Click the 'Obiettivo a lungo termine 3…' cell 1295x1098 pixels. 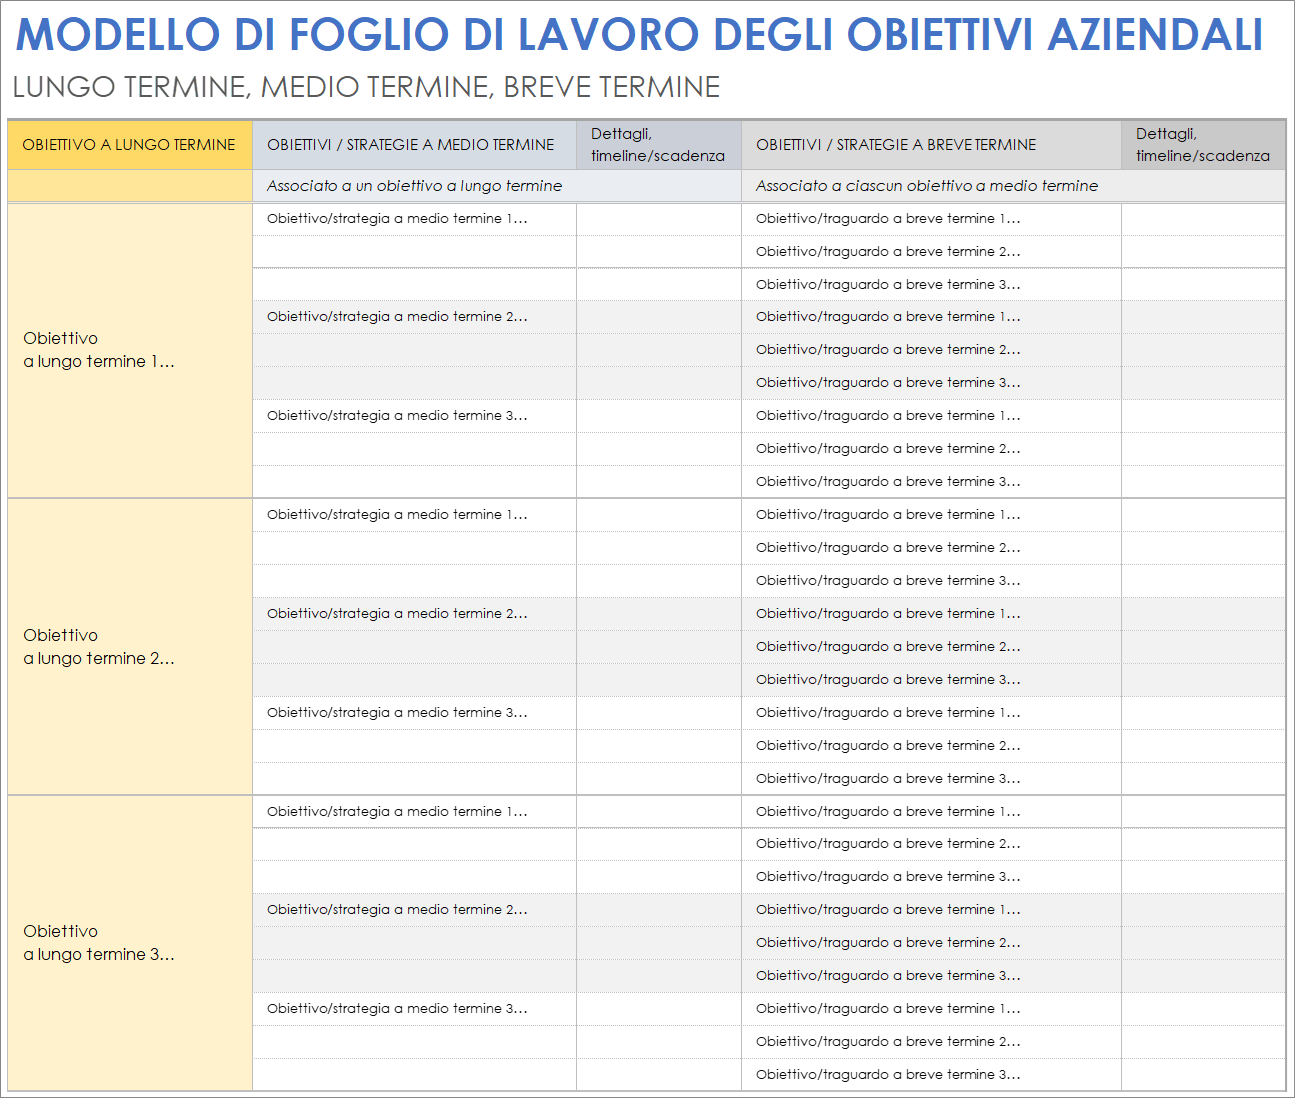[x=129, y=943]
